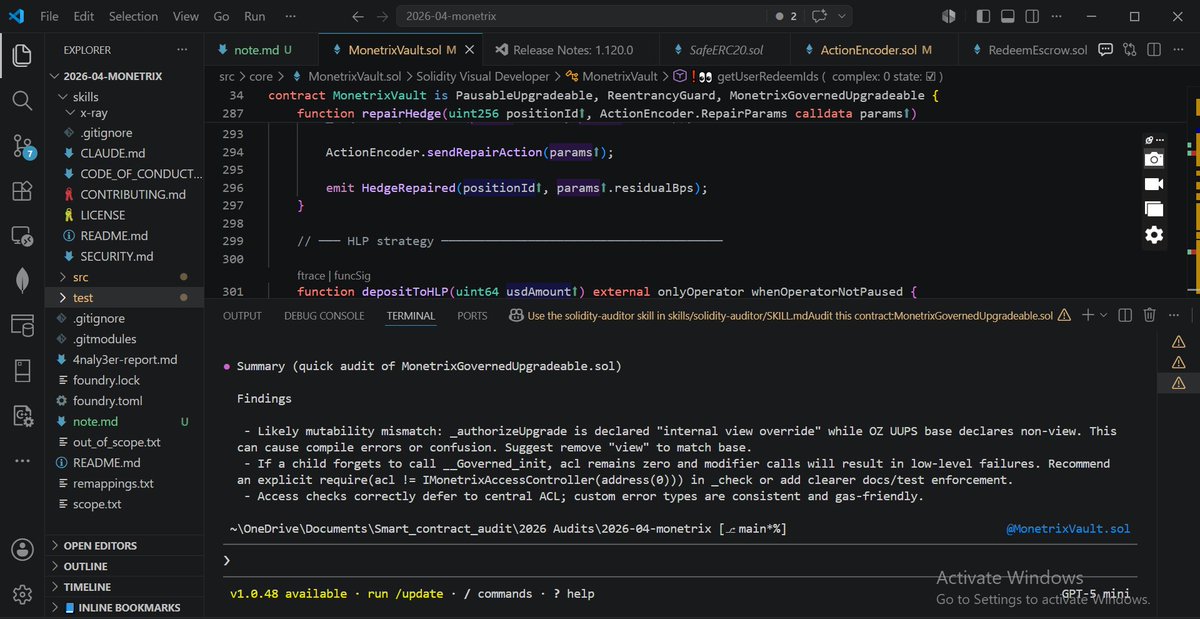Switch to Release Notes: 1.120.0 tab
1200x619 pixels.
tap(571, 50)
